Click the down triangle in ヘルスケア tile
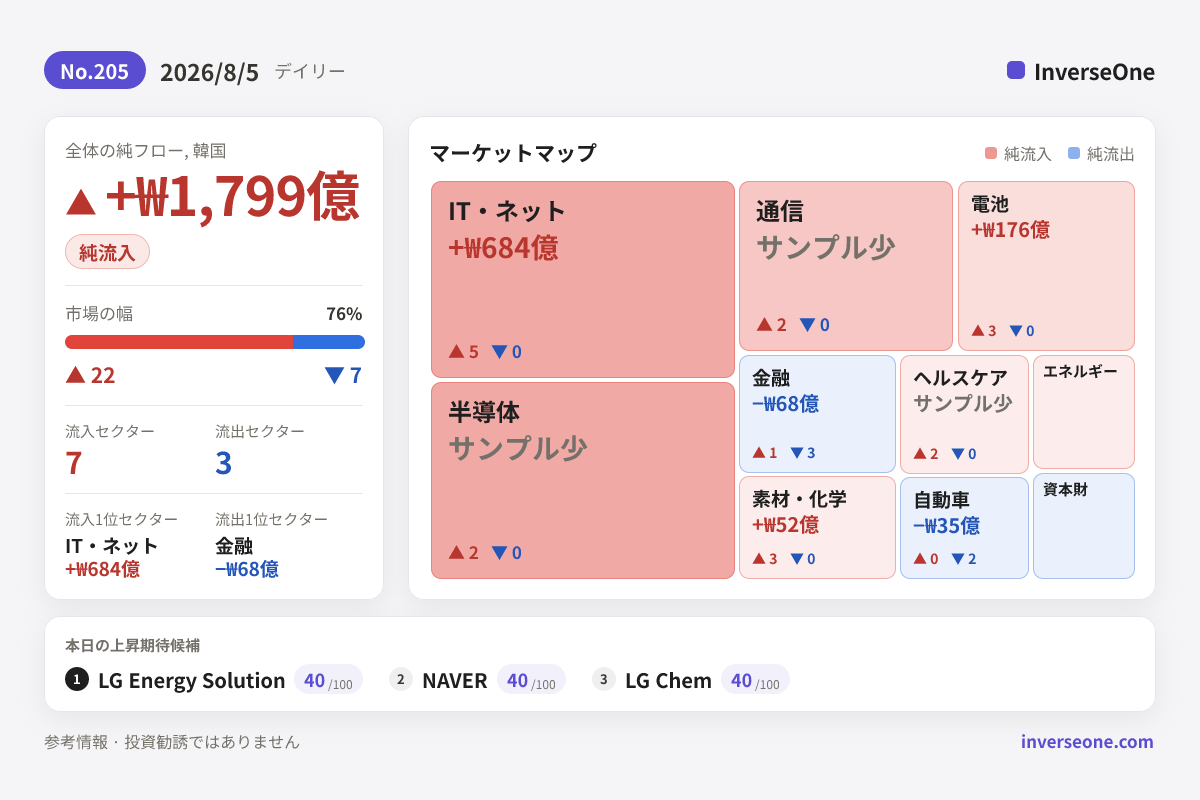Viewport: 1200px width, 800px height. click(957, 454)
